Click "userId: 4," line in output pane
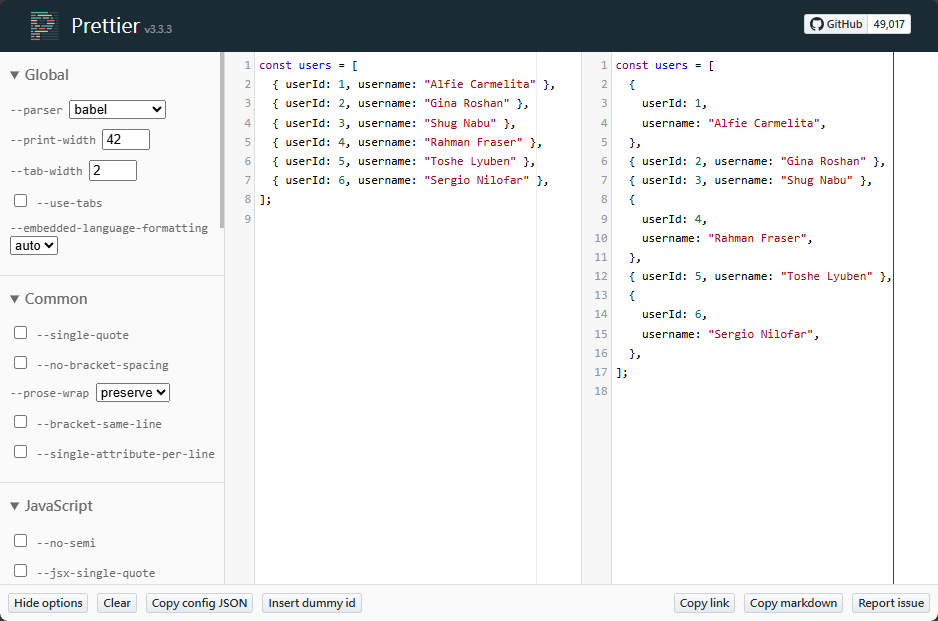 tap(674, 219)
